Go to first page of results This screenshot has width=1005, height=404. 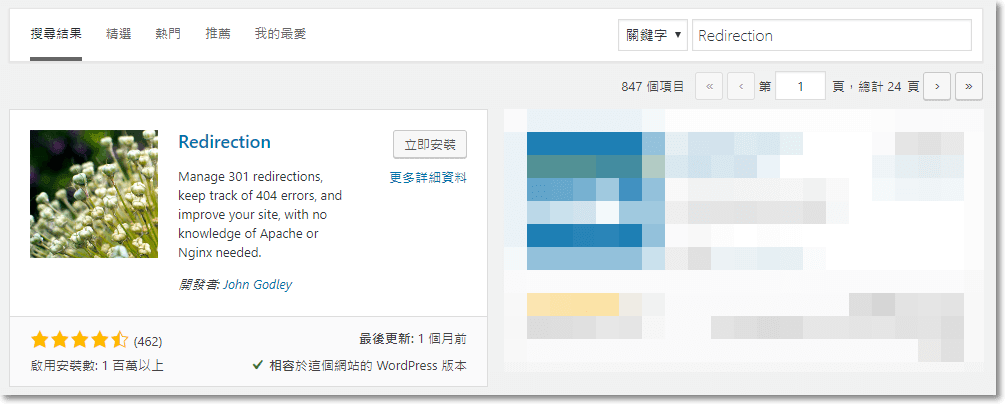709,86
